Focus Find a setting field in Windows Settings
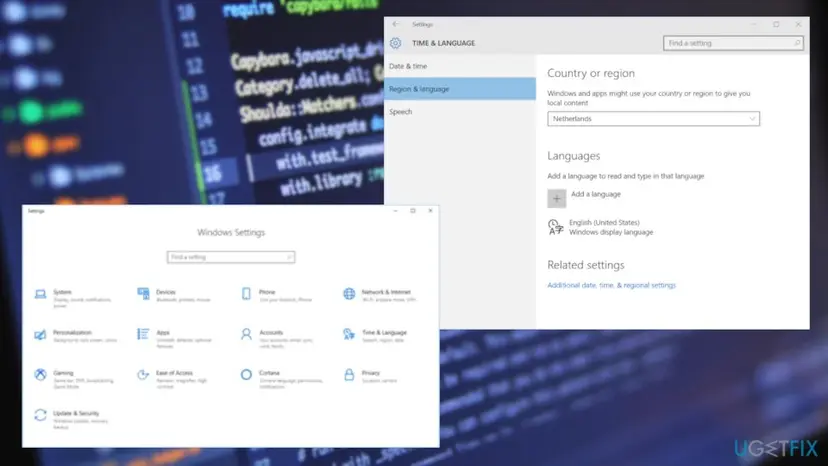 pos(231,257)
